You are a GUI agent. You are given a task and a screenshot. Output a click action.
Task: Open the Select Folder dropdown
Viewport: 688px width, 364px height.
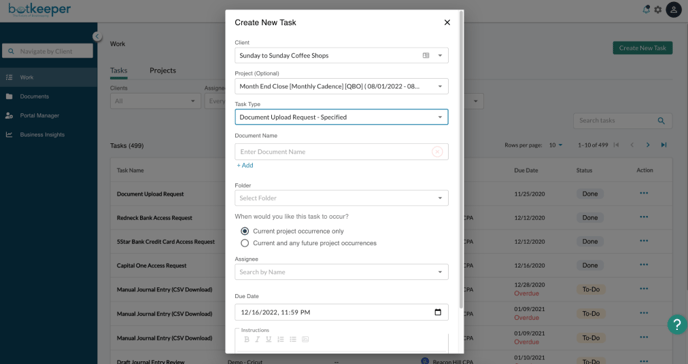[x=341, y=198]
